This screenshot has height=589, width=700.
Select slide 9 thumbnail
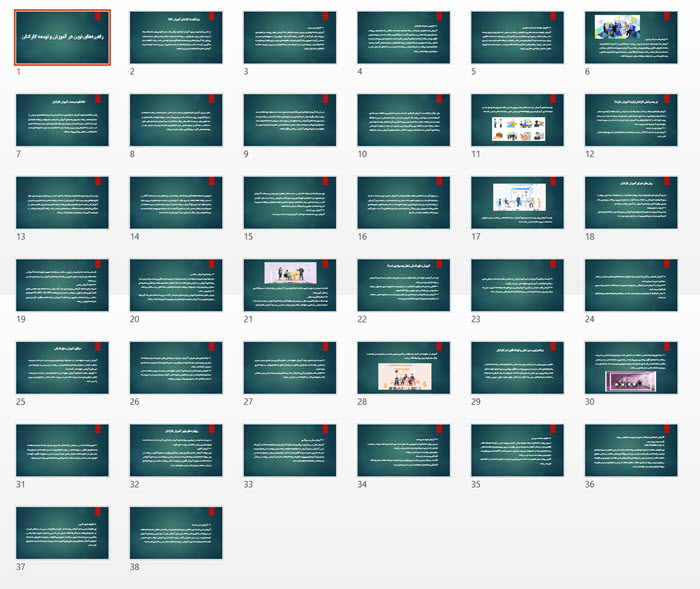290,120
